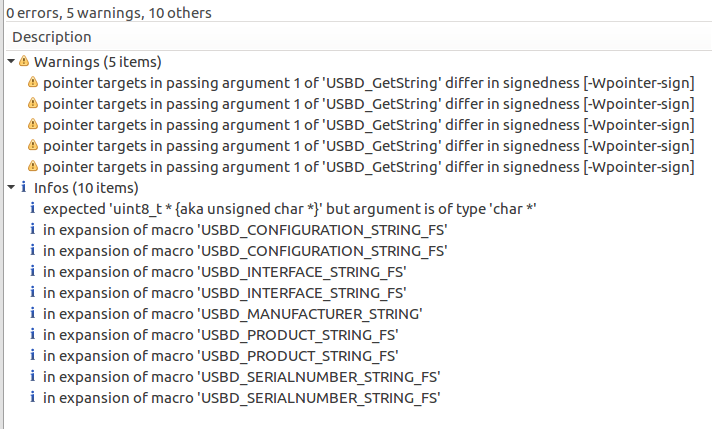This screenshot has height=429, width=712.
Task: Collapse the Warnings group arrow
Action: coord(10,62)
